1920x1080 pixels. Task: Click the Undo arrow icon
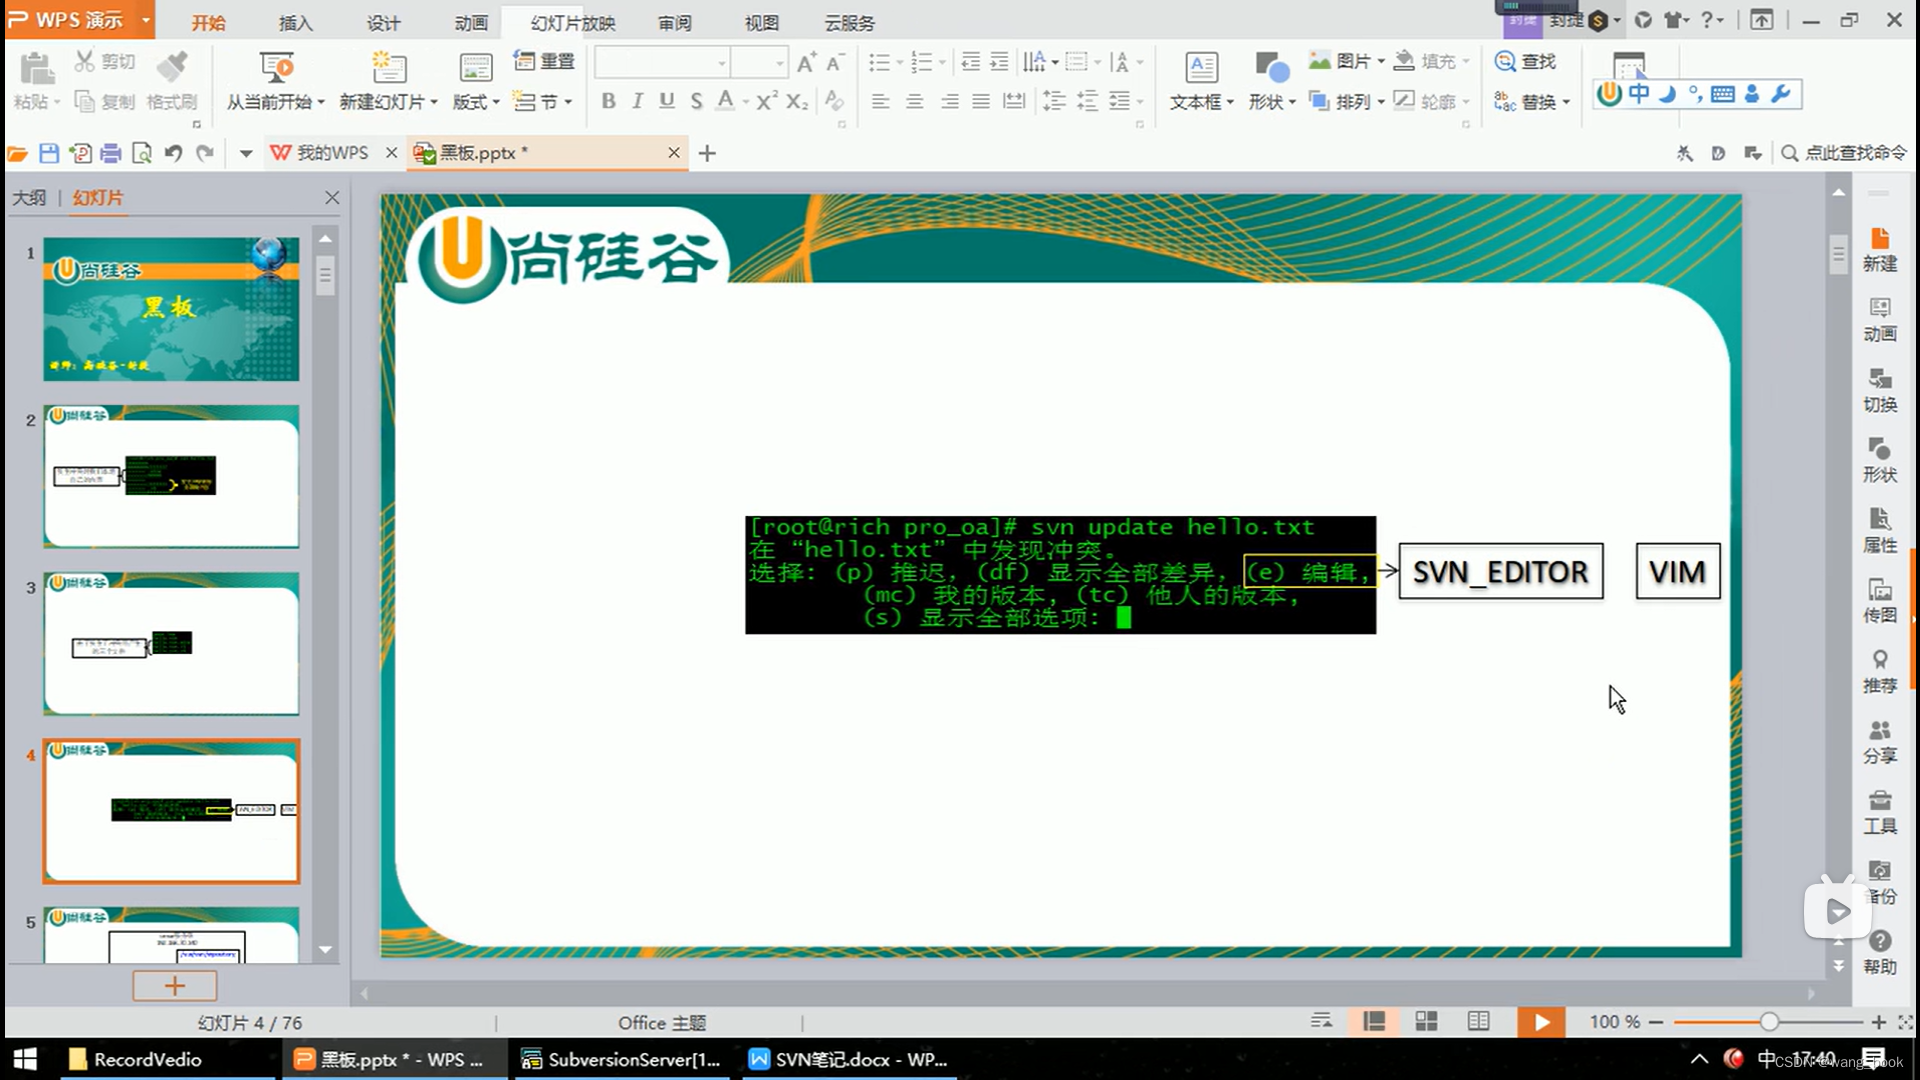pyautogui.click(x=173, y=153)
